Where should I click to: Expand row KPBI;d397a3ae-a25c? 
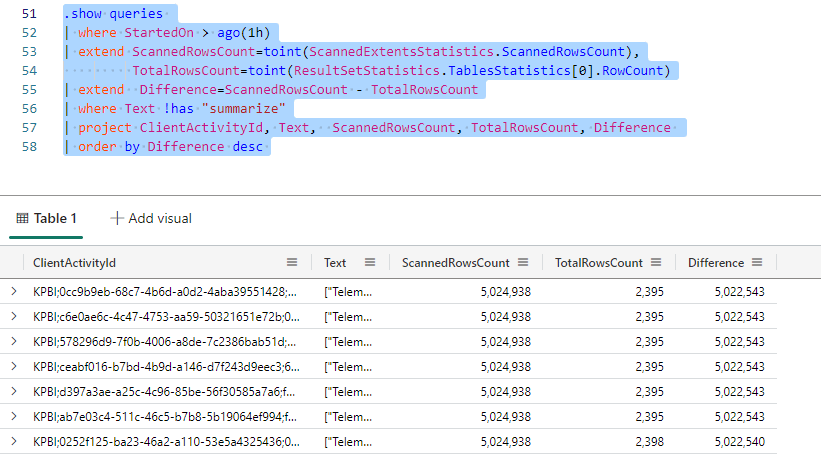click(x=14, y=392)
